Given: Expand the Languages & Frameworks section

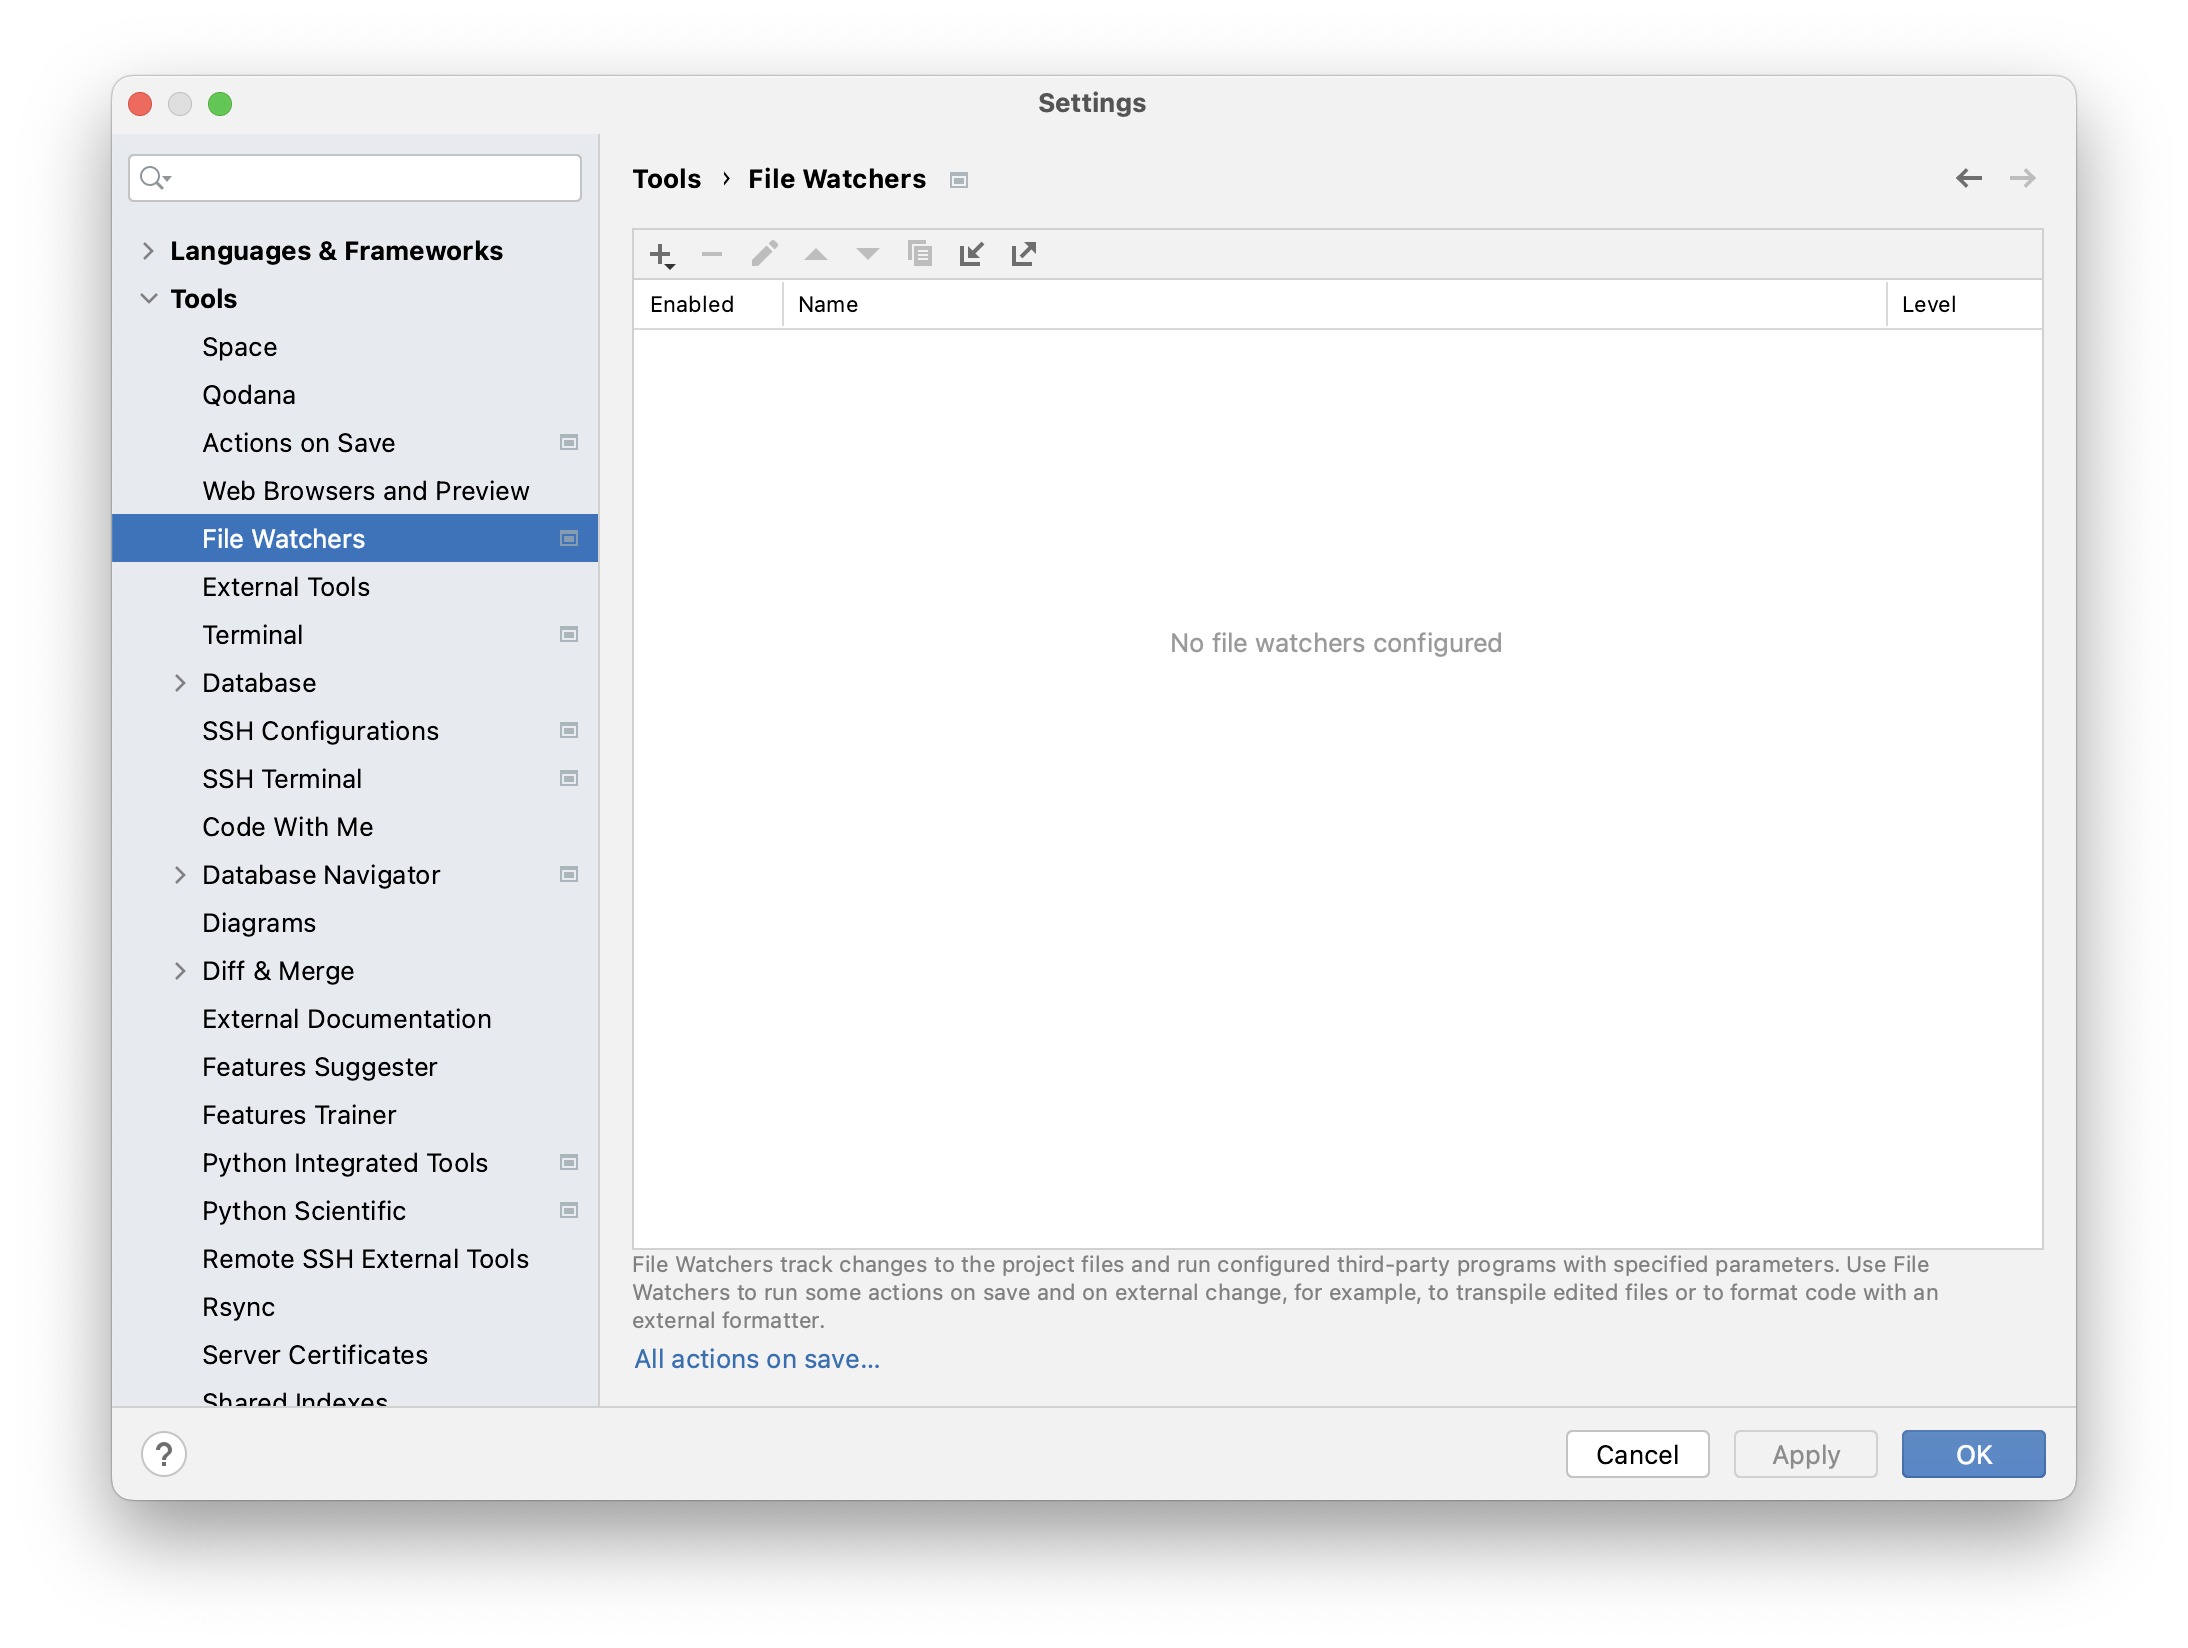Looking at the screenshot, I should [x=148, y=251].
